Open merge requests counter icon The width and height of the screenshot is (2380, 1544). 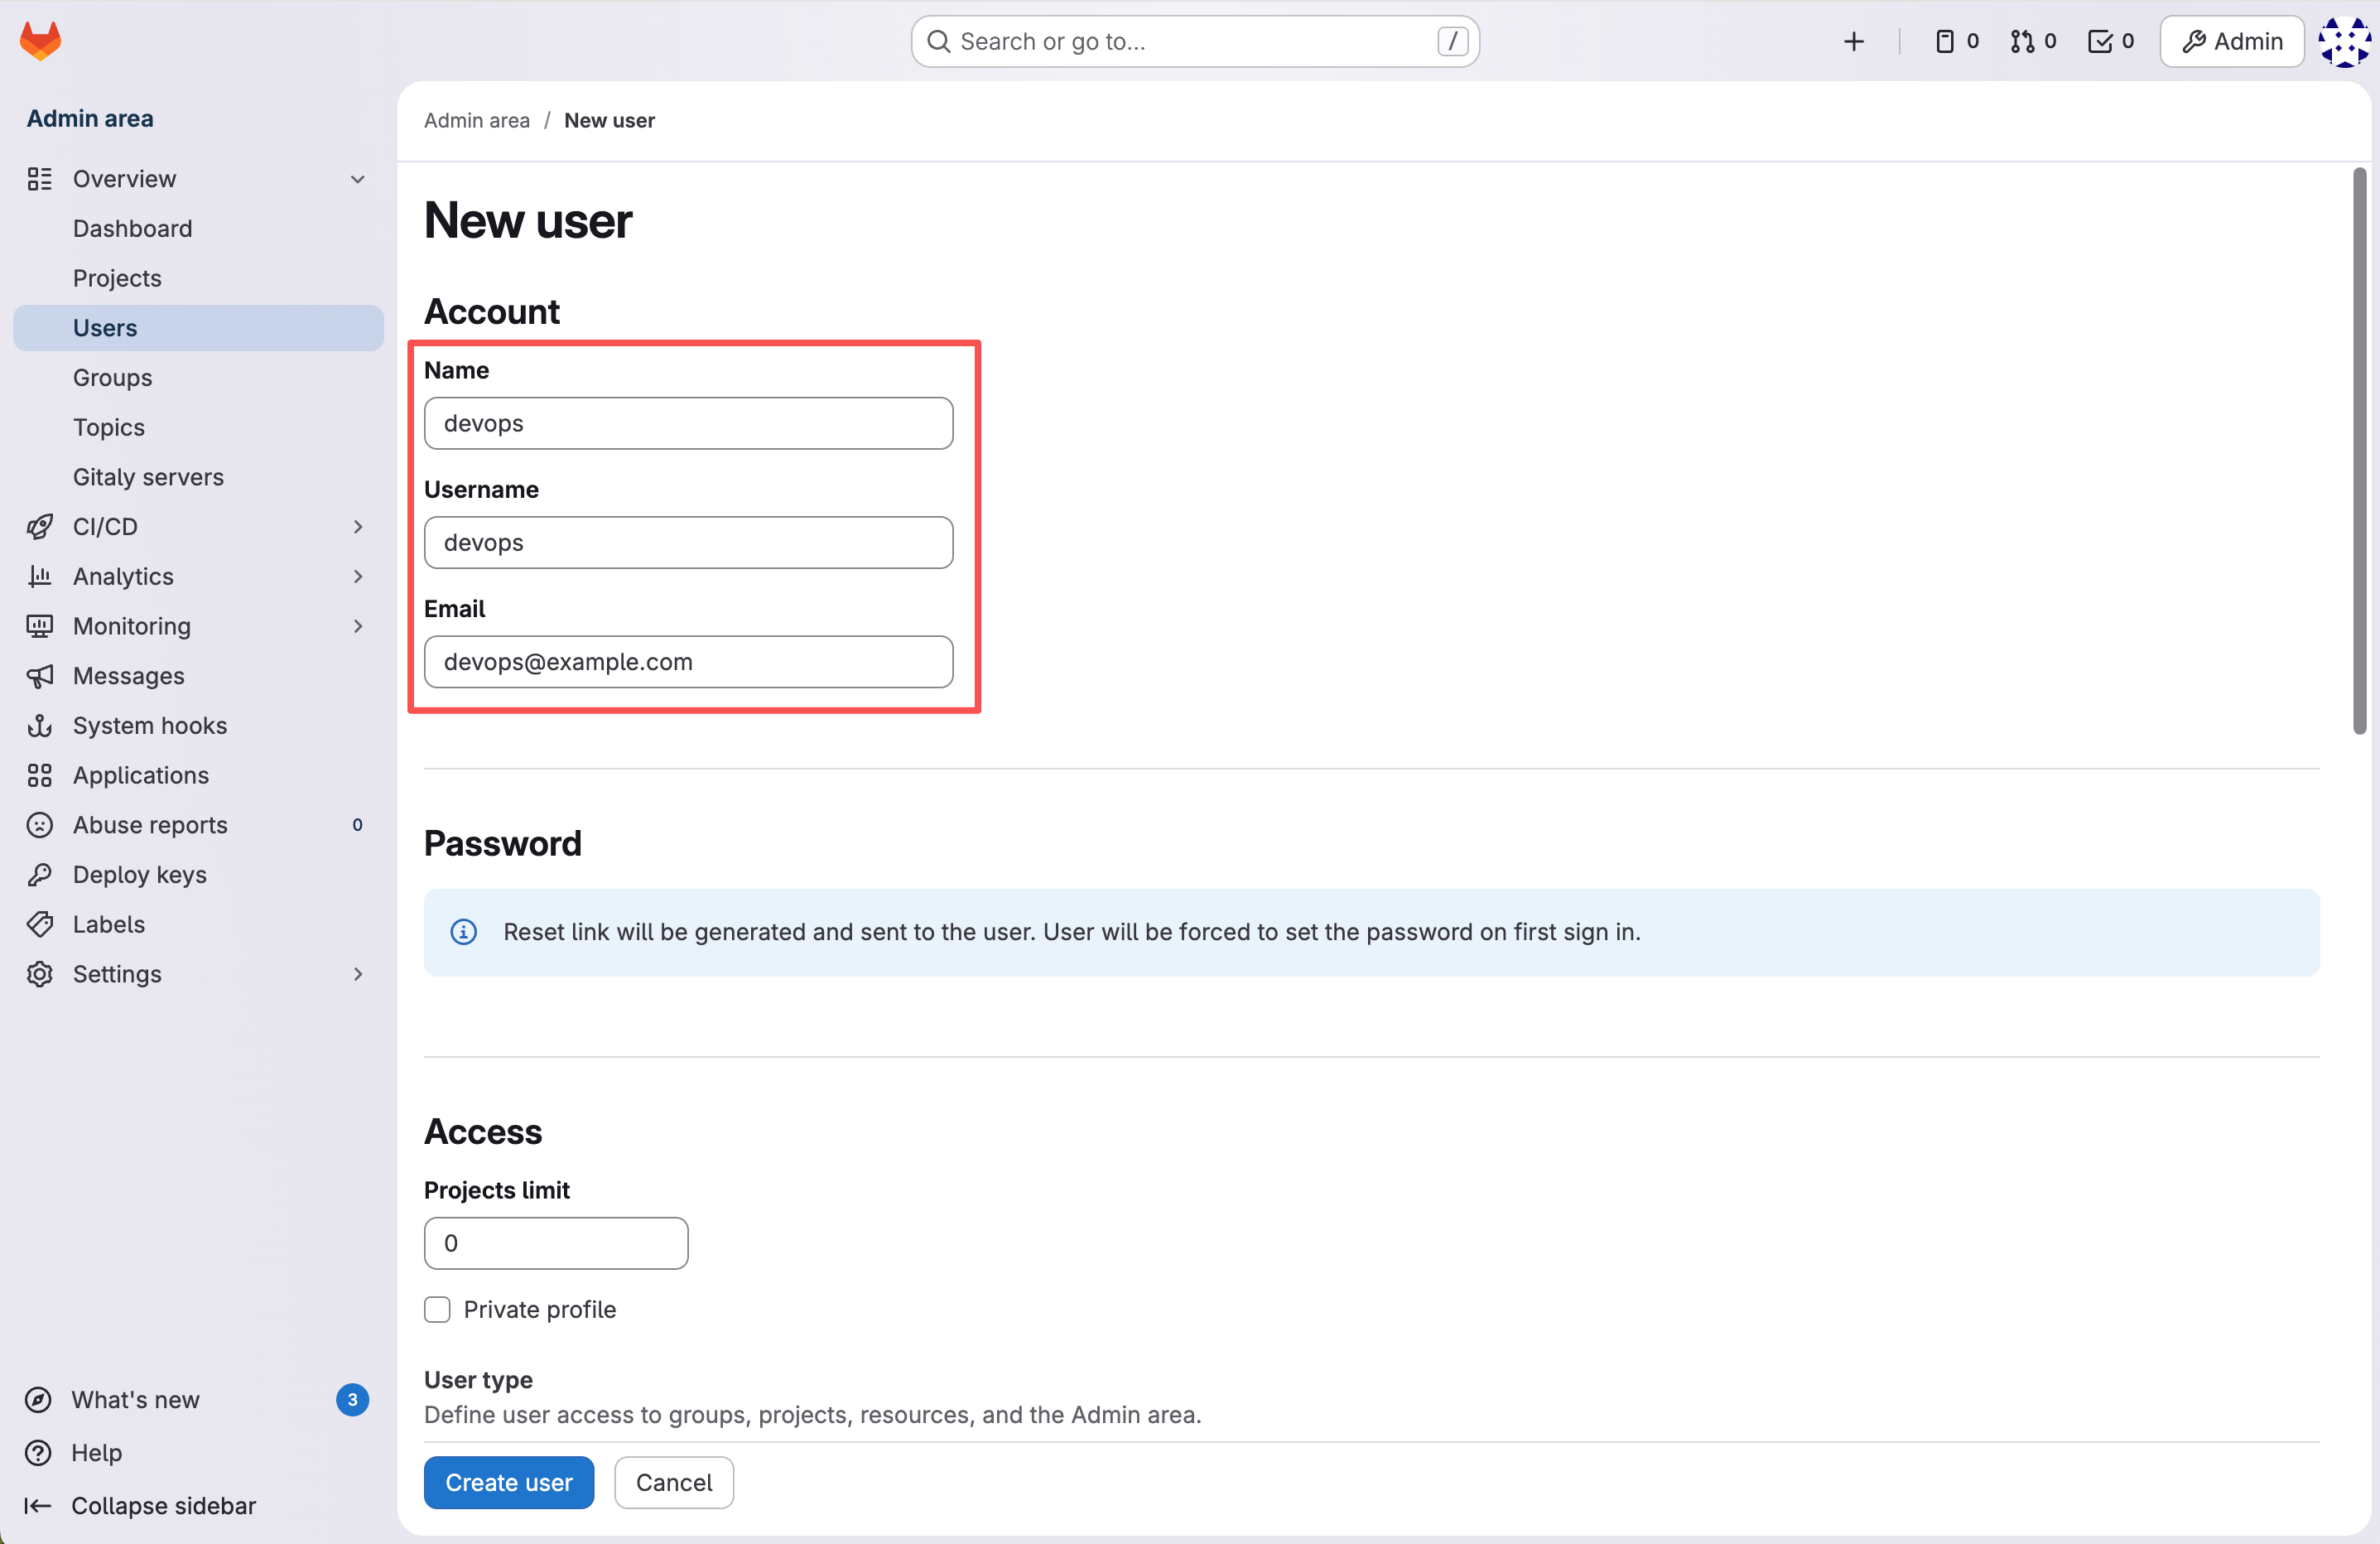click(x=2033, y=41)
